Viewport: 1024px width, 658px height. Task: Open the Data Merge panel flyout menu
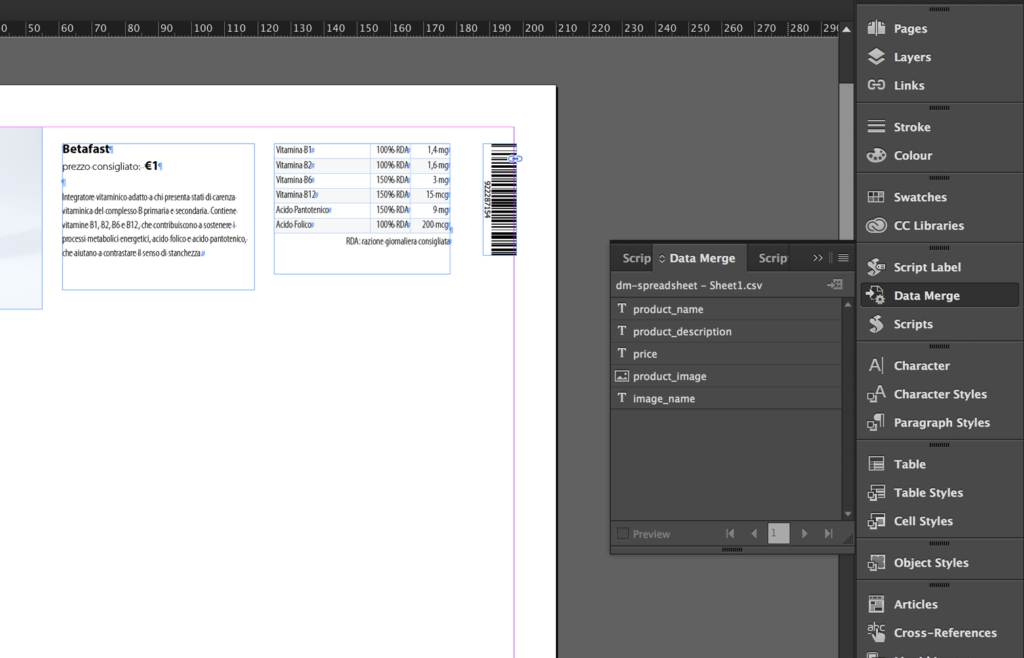point(843,258)
